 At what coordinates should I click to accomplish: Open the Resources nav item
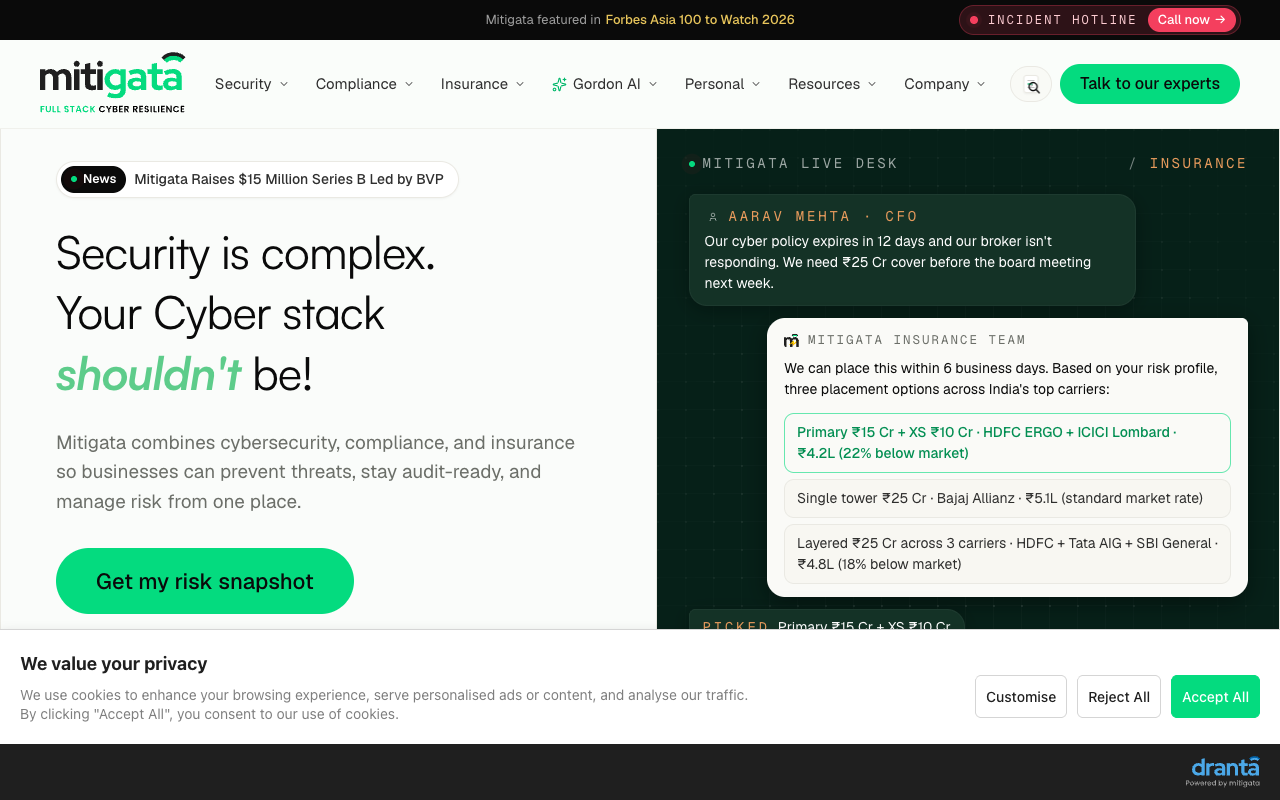(x=824, y=84)
